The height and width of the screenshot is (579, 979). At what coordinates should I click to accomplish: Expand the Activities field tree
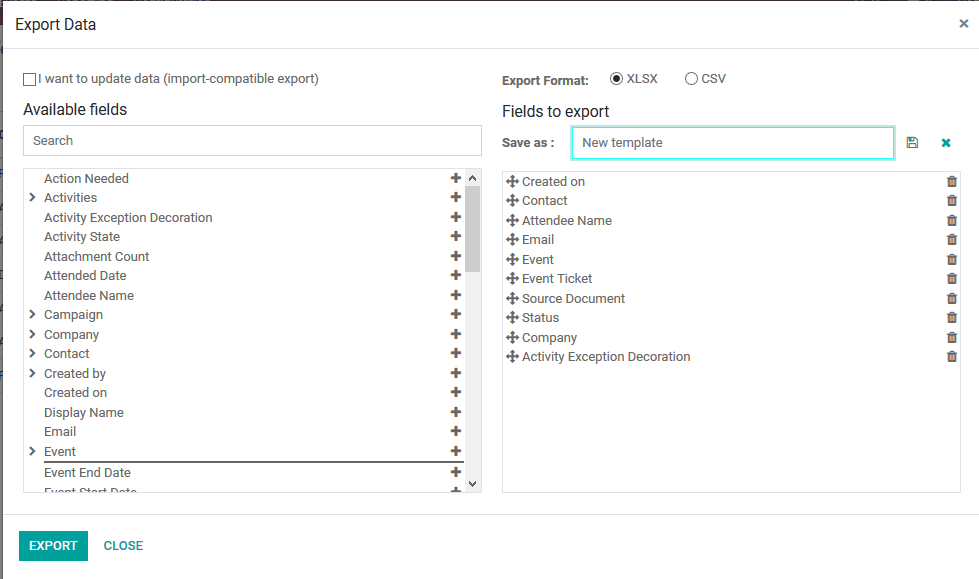(32, 197)
